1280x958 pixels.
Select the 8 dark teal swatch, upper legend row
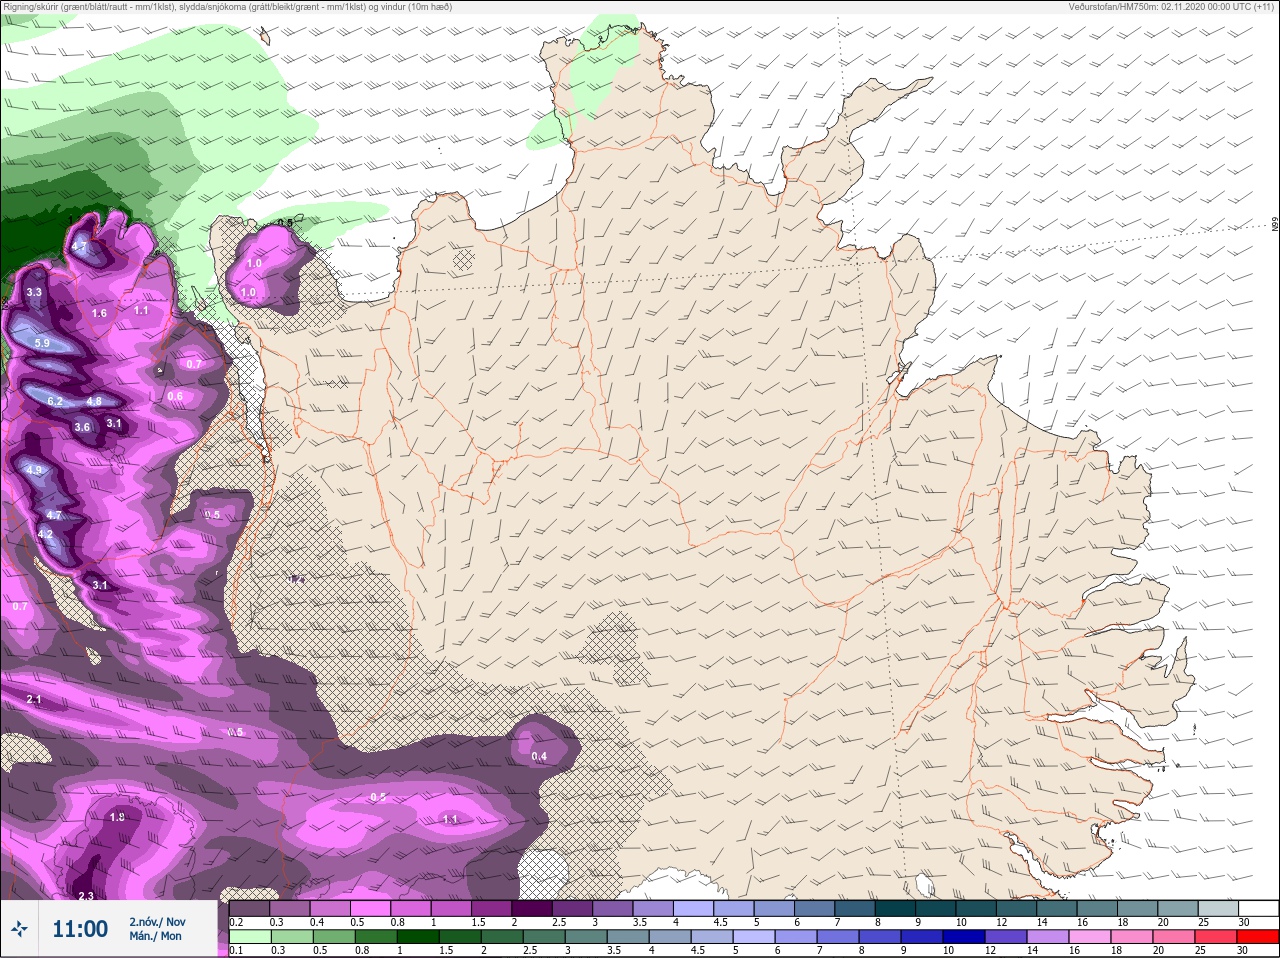[896, 908]
